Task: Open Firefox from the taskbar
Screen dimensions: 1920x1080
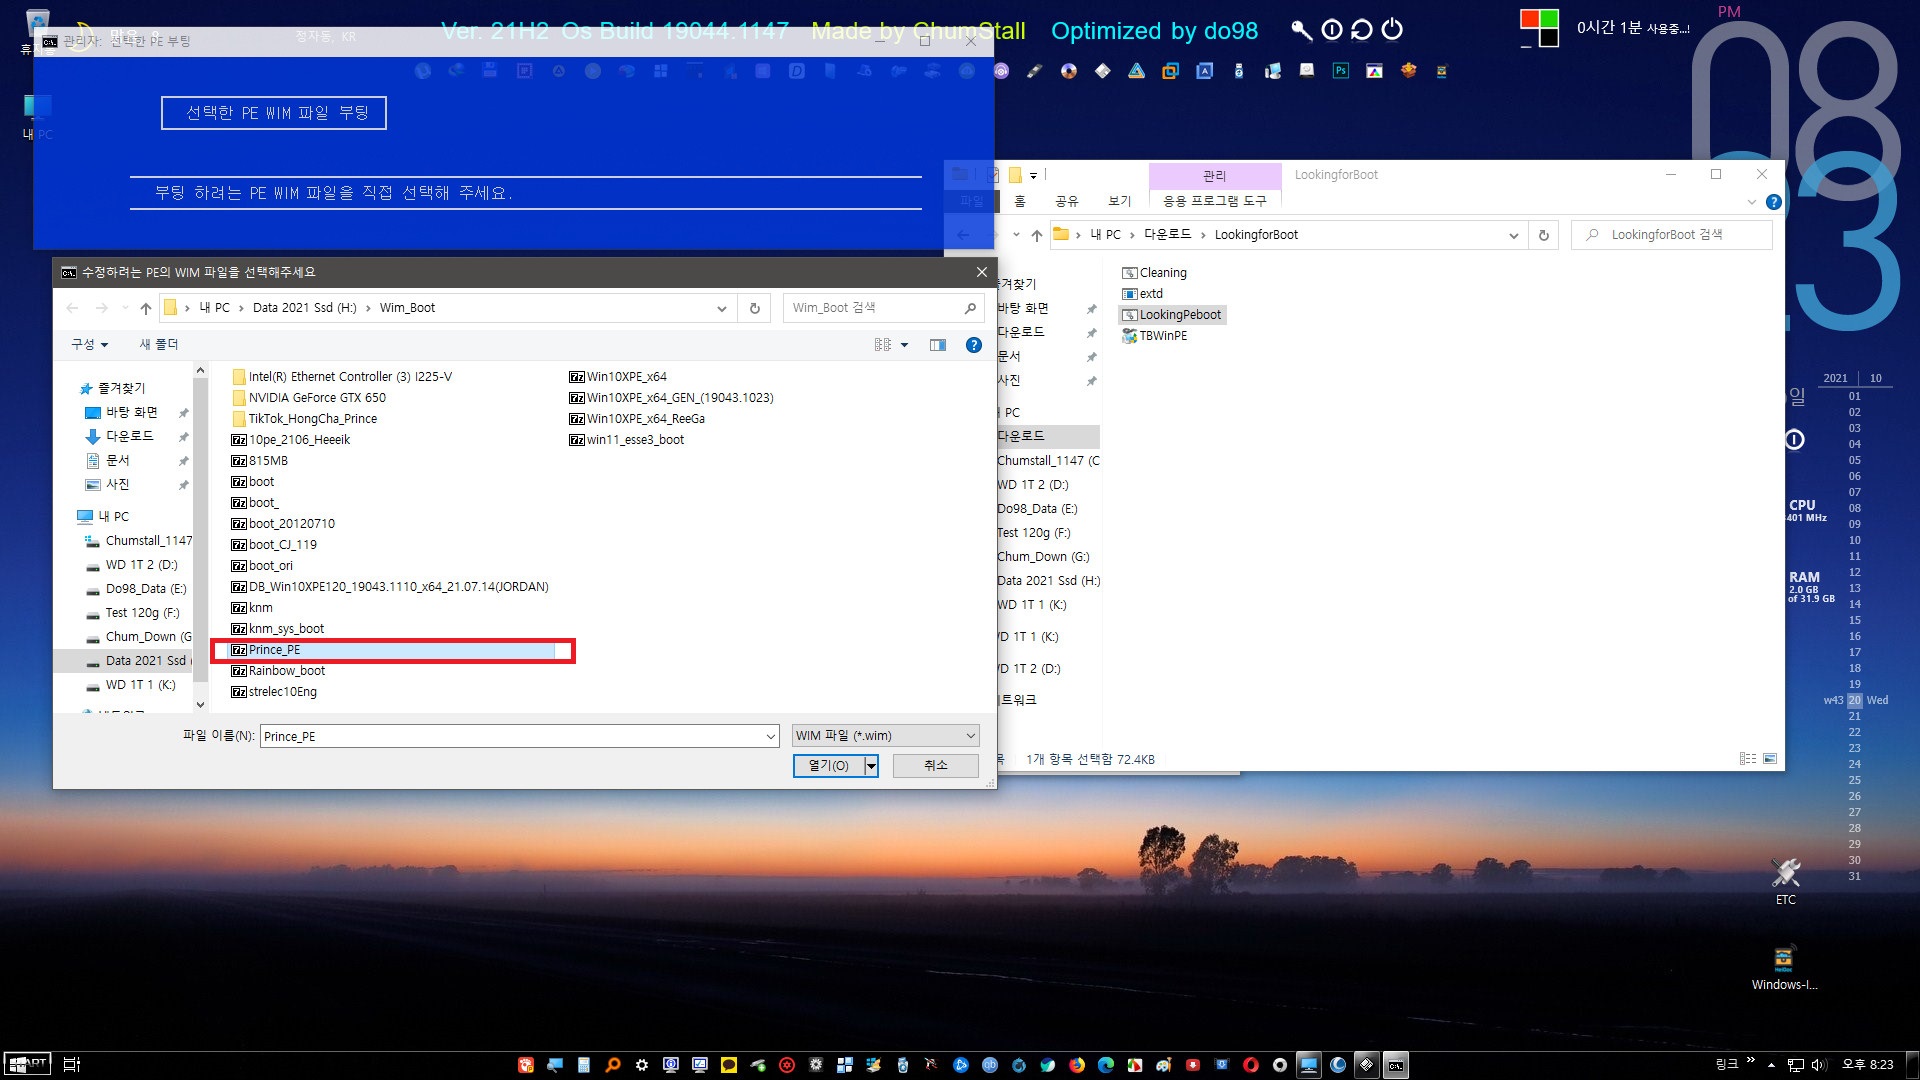Action: click(1077, 1065)
